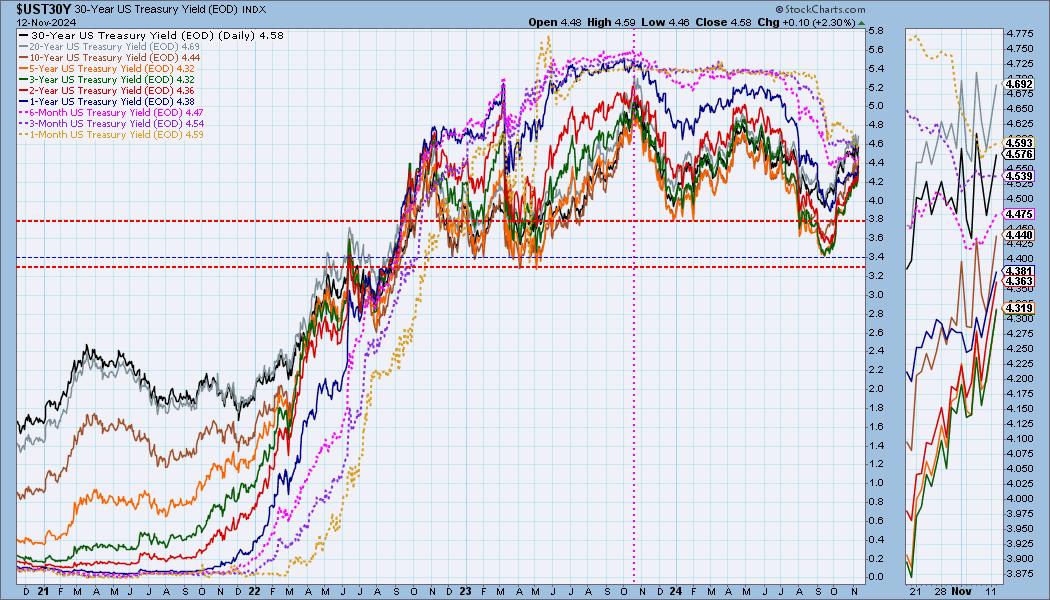1050x600 pixels.
Task: Click year label 24 on the main time axis
Action: [676, 591]
